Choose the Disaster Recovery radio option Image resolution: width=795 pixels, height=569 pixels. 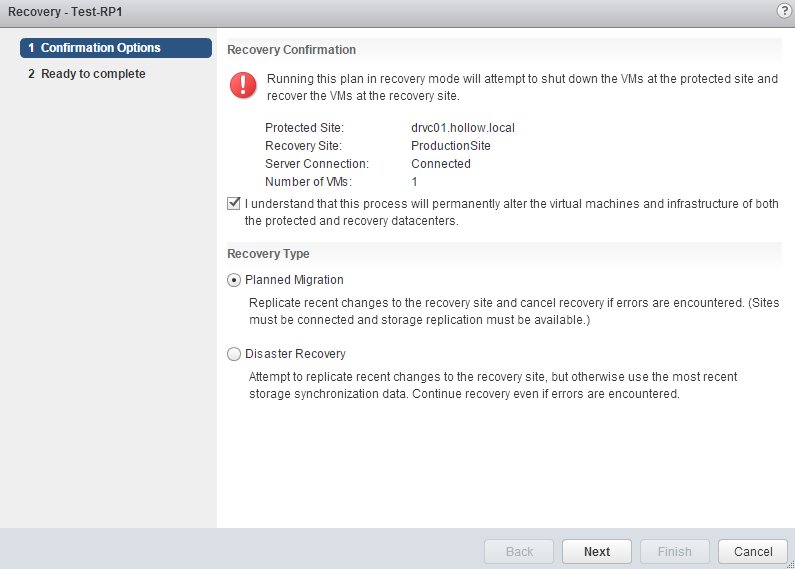tap(234, 354)
